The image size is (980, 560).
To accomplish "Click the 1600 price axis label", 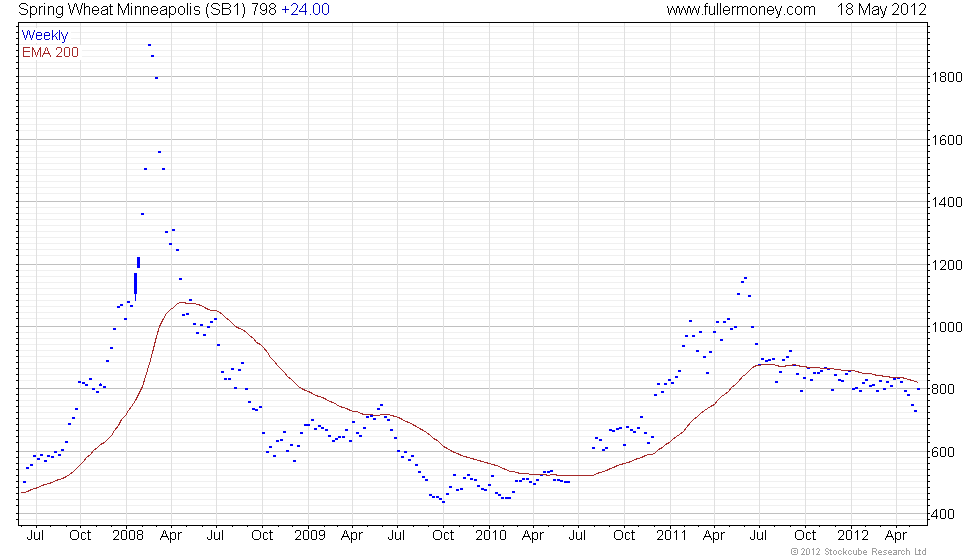I will tap(946, 140).
